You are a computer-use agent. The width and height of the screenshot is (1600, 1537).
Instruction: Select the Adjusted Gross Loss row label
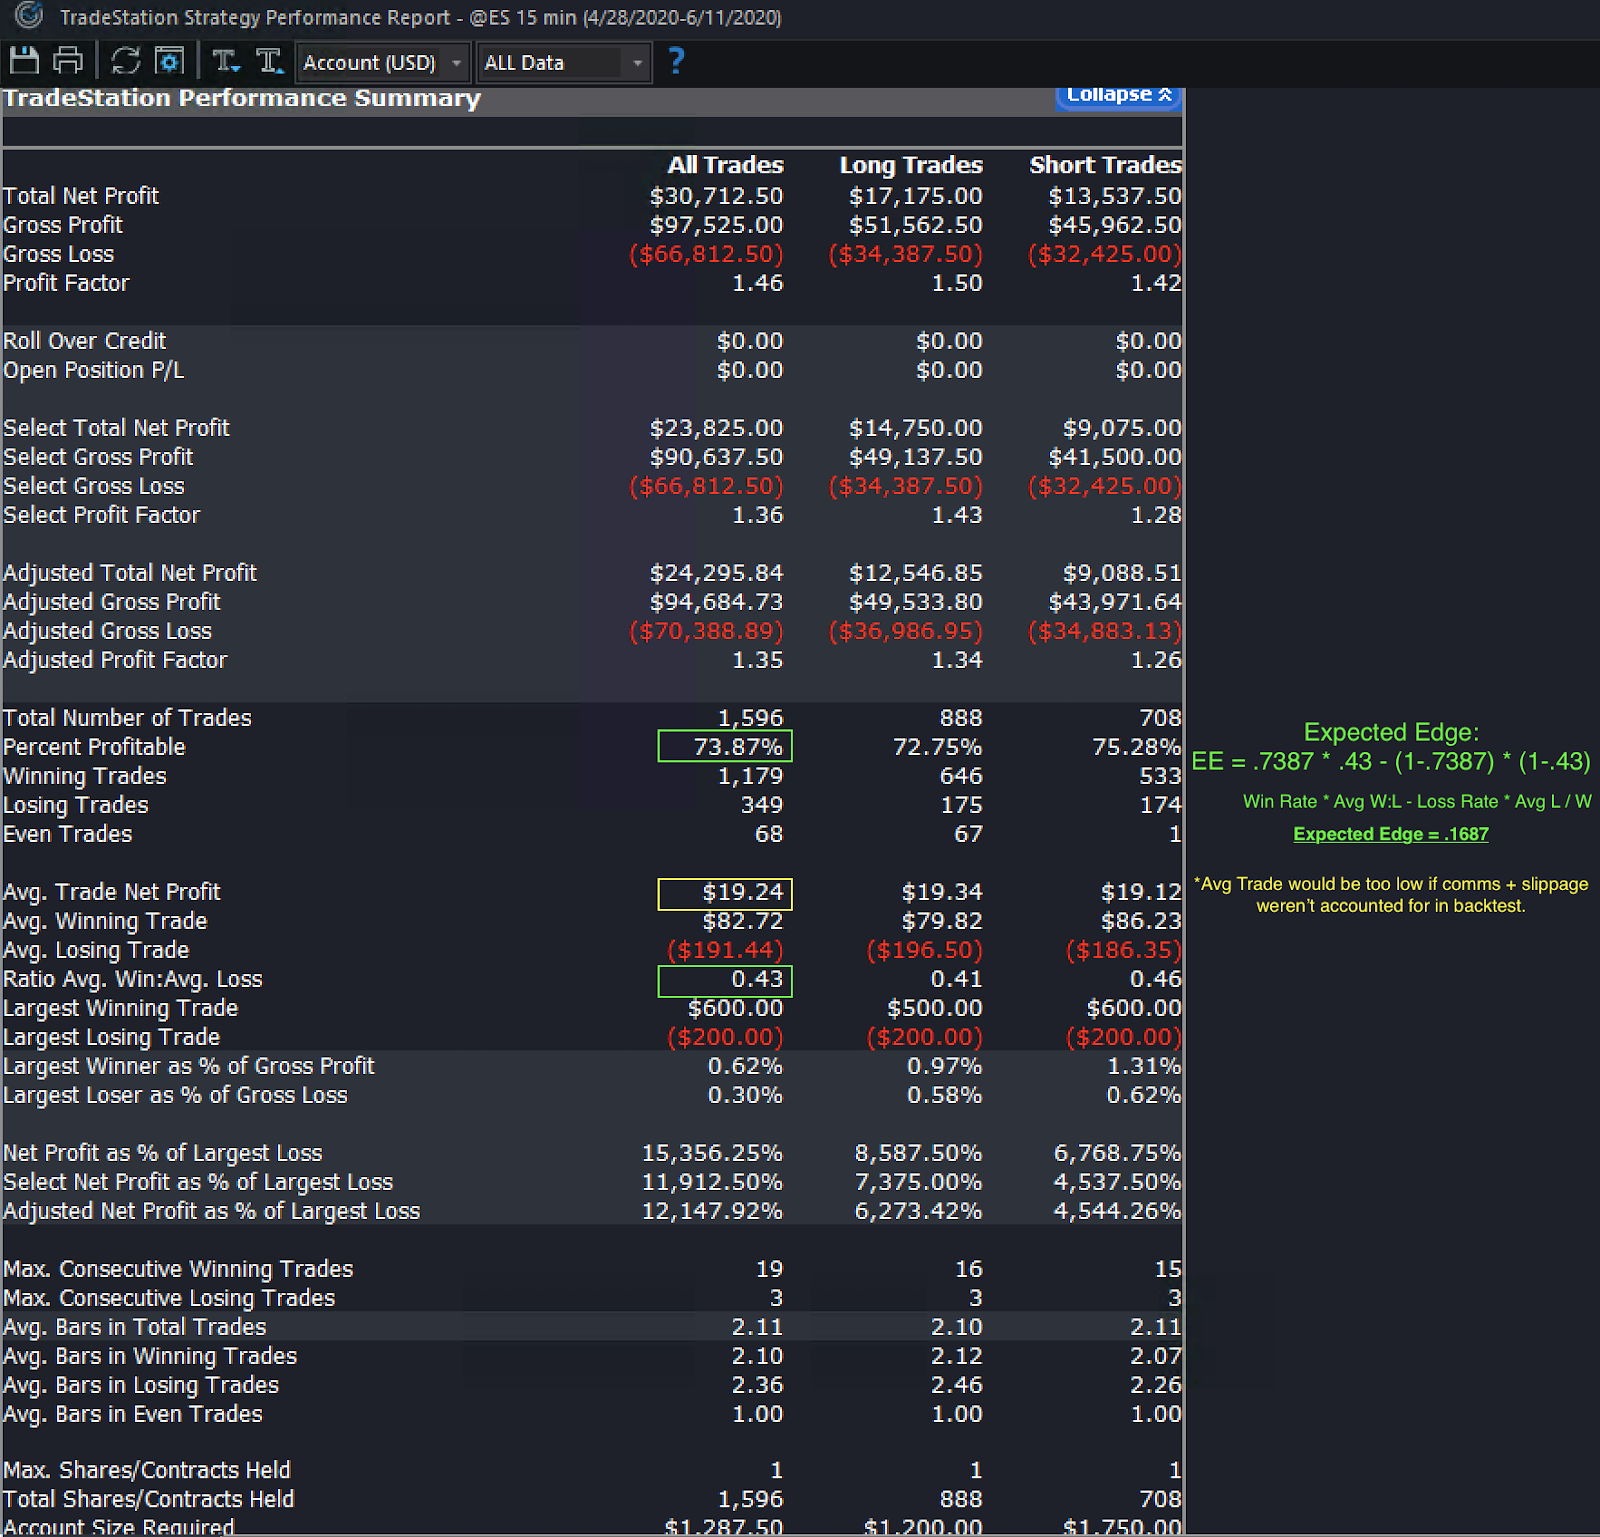click(108, 631)
